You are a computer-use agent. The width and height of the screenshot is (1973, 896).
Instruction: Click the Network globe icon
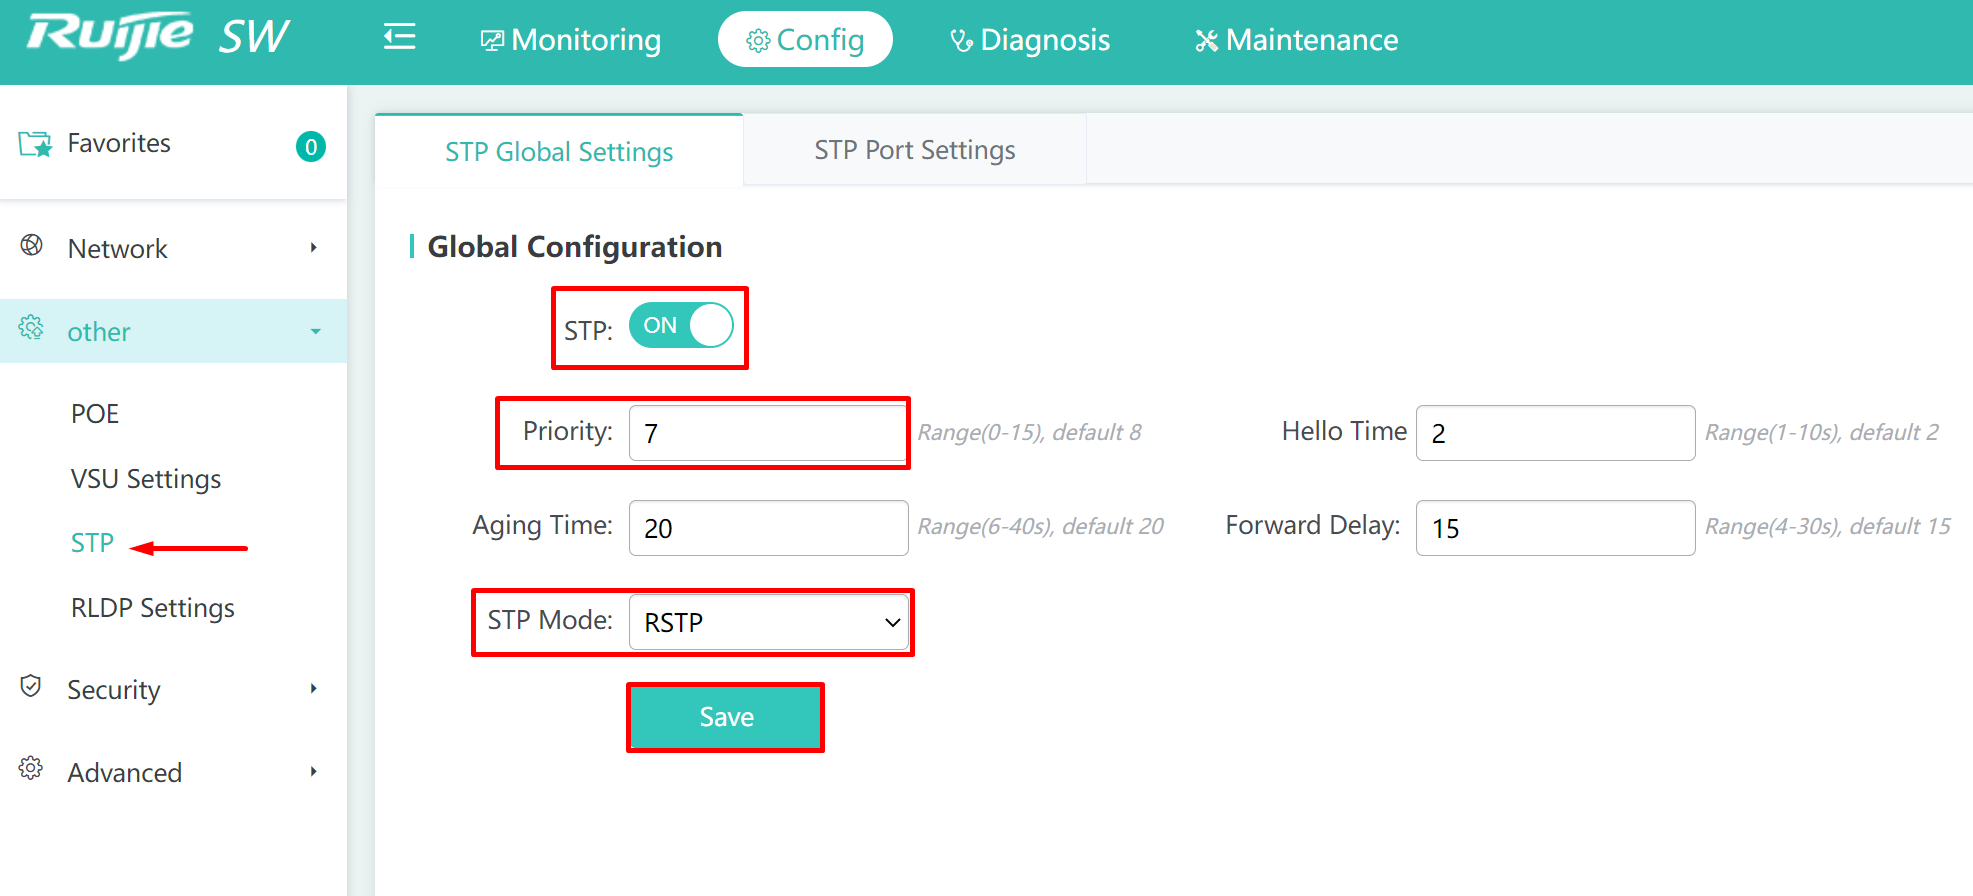point(32,245)
